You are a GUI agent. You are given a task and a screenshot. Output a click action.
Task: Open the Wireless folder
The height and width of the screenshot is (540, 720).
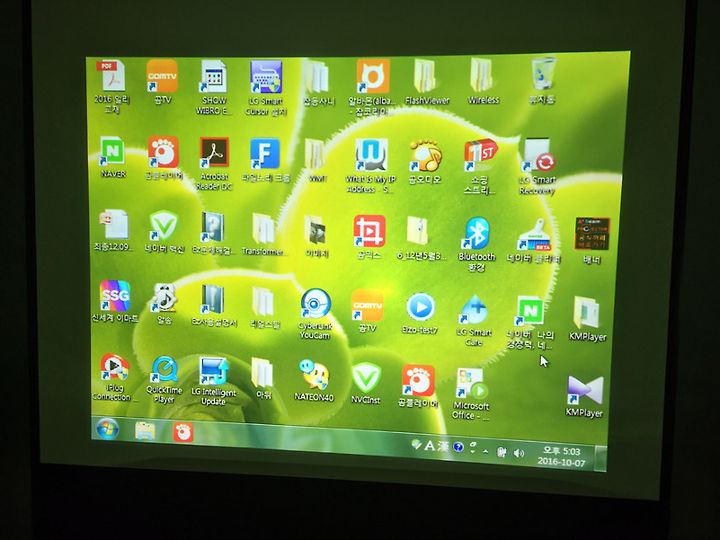483,81
